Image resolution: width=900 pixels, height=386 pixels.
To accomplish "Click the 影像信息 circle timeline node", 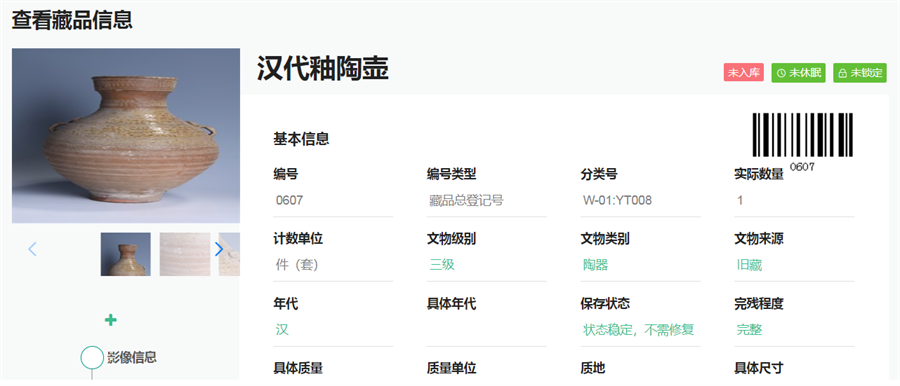I will [92, 357].
